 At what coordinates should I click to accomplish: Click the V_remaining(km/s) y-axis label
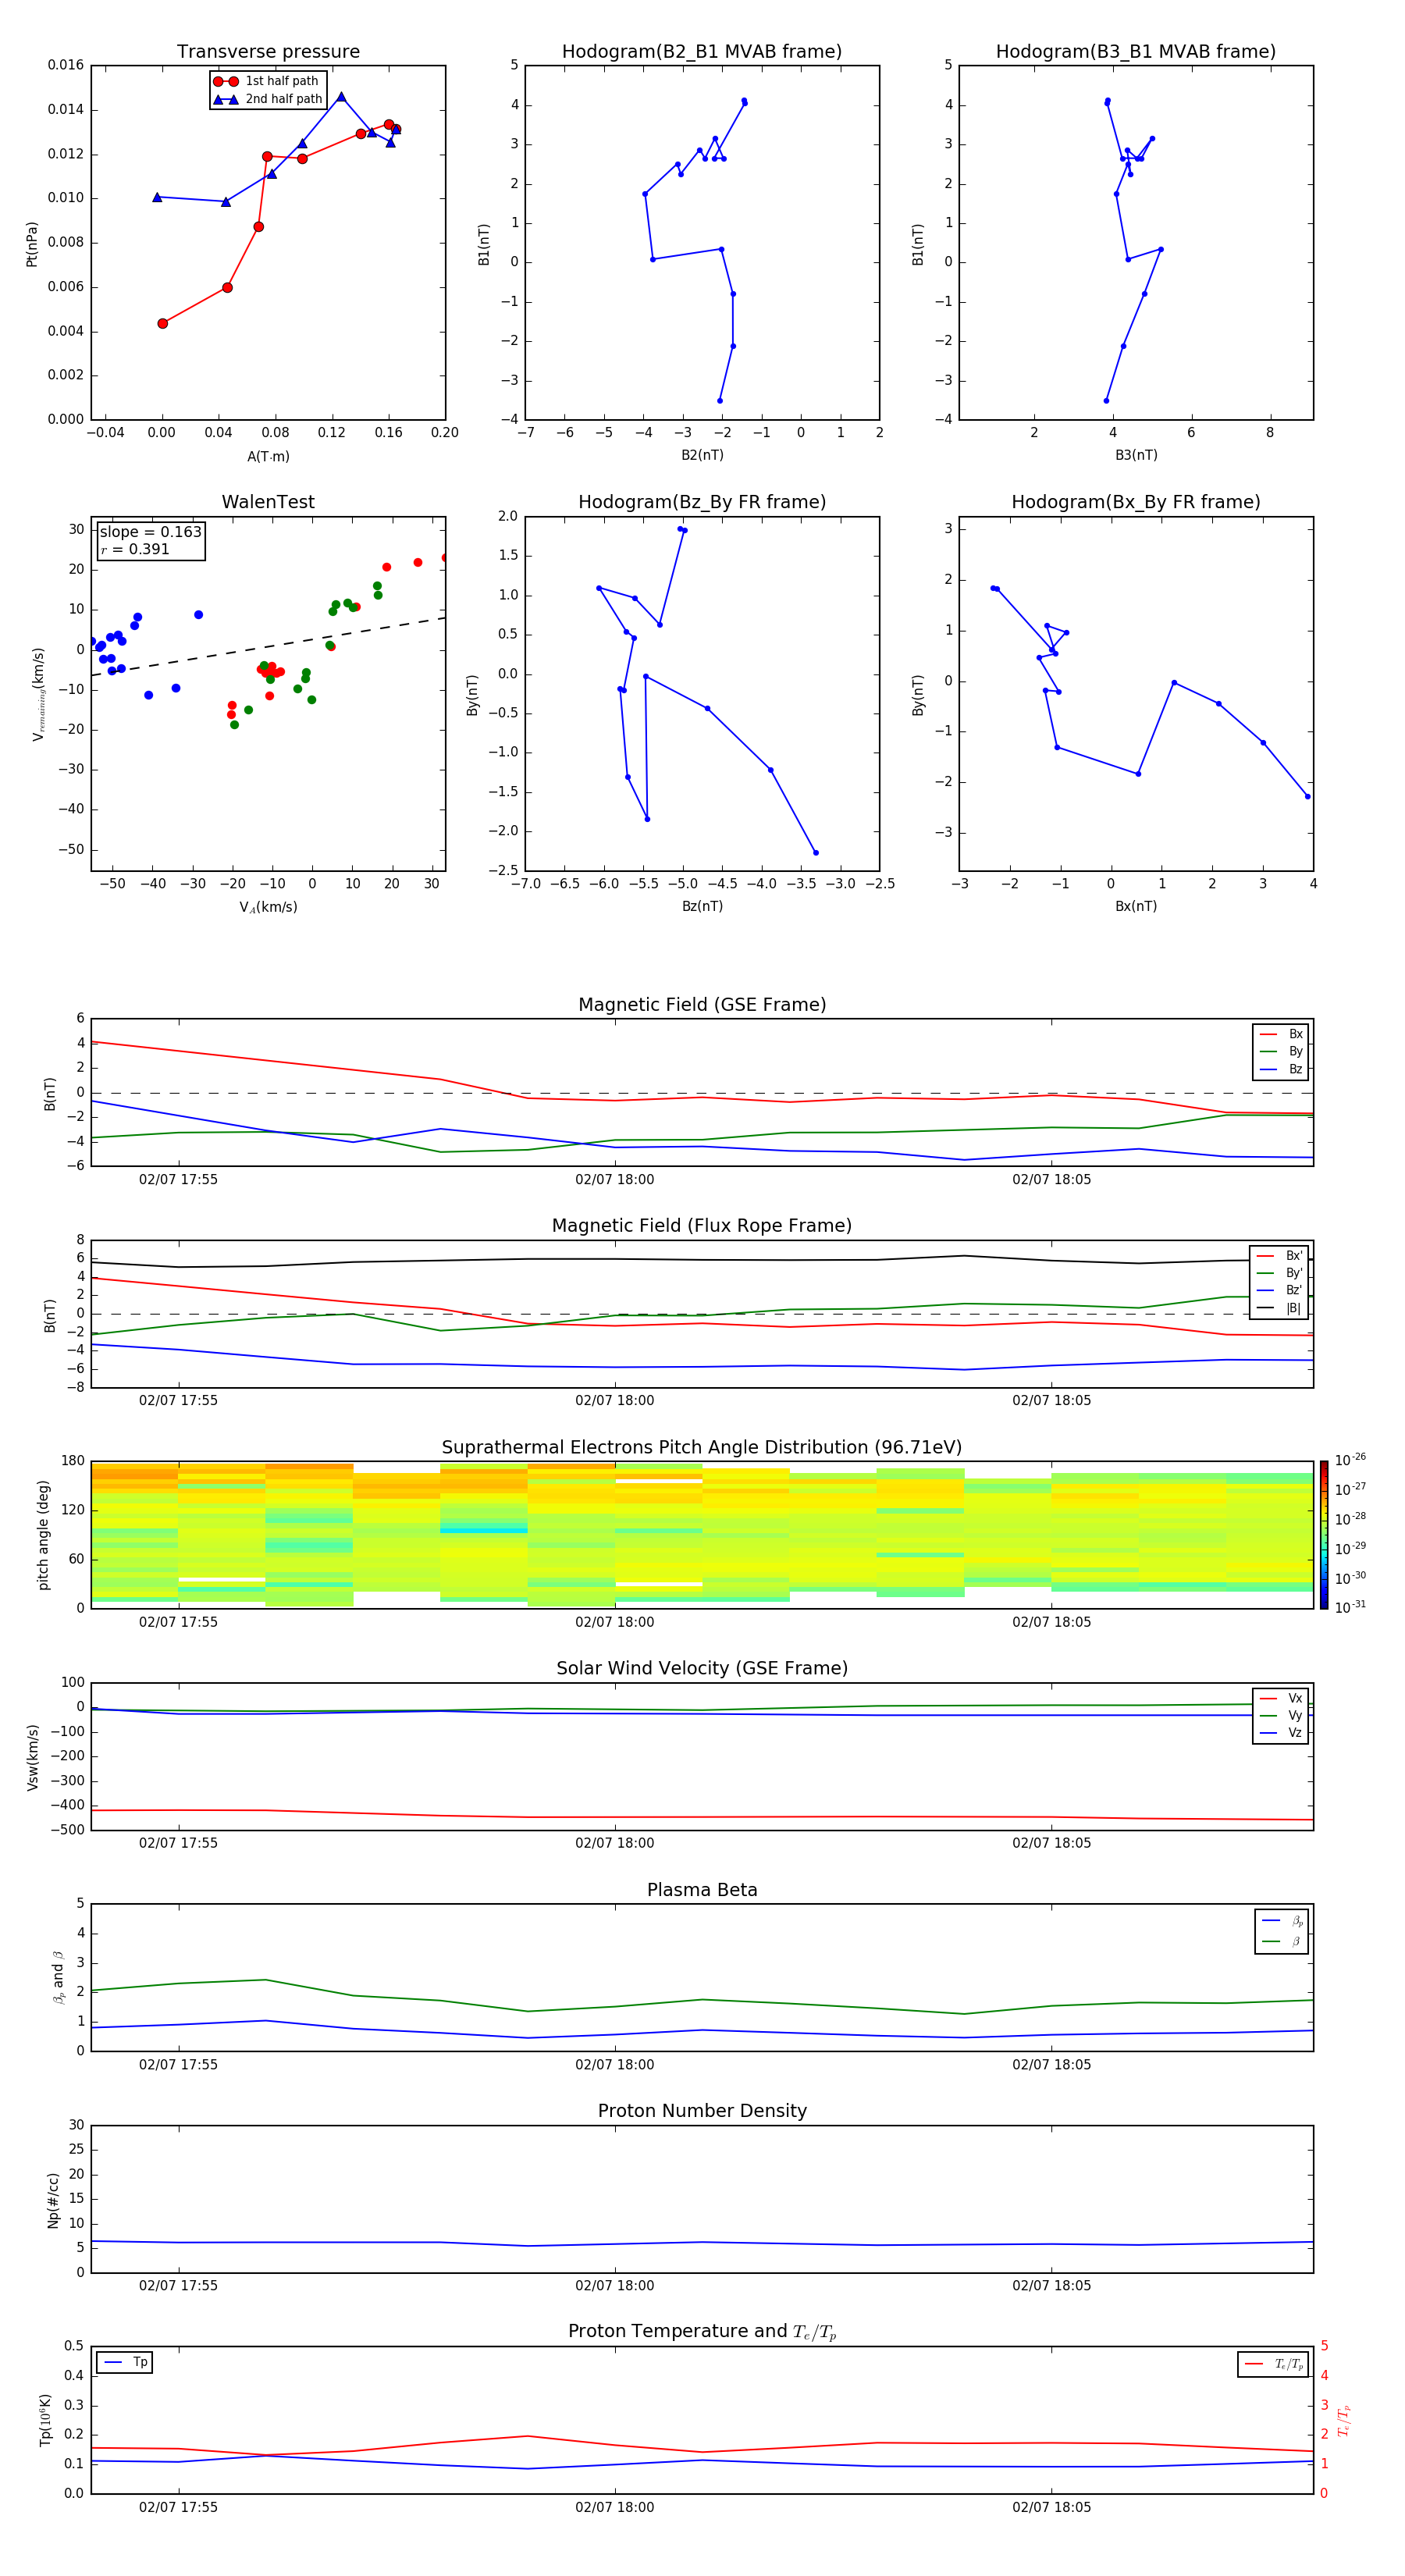click(38, 694)
